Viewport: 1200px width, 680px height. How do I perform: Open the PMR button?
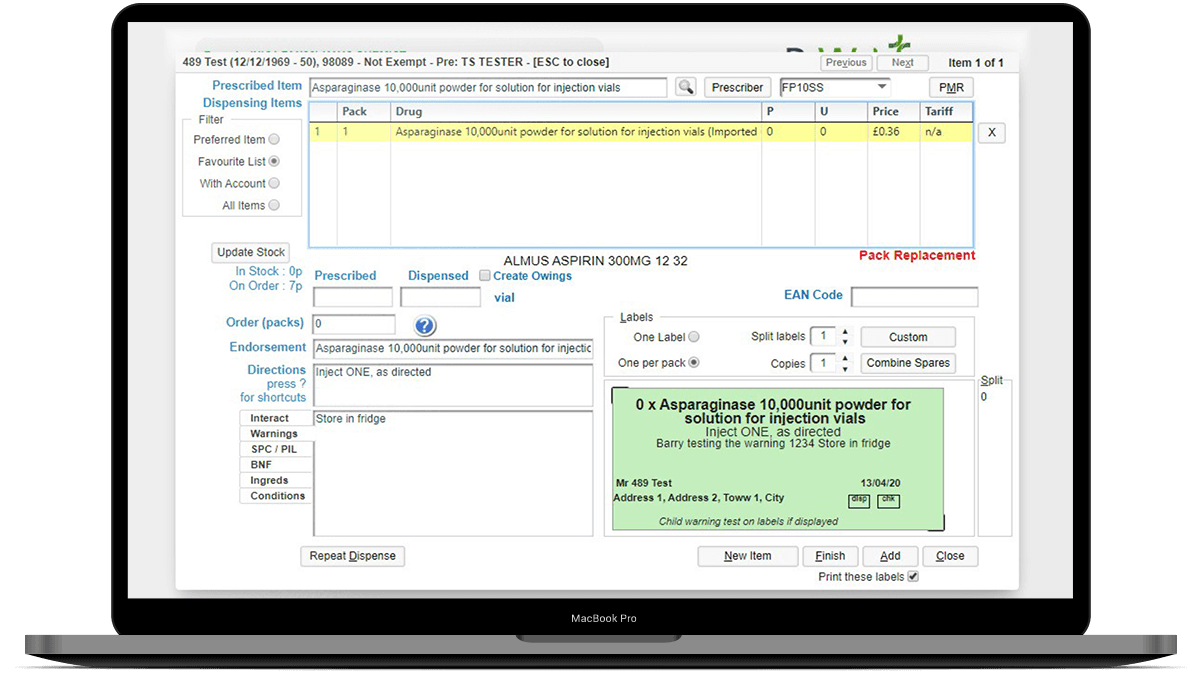pyautogui.click(x=950, y=88)
